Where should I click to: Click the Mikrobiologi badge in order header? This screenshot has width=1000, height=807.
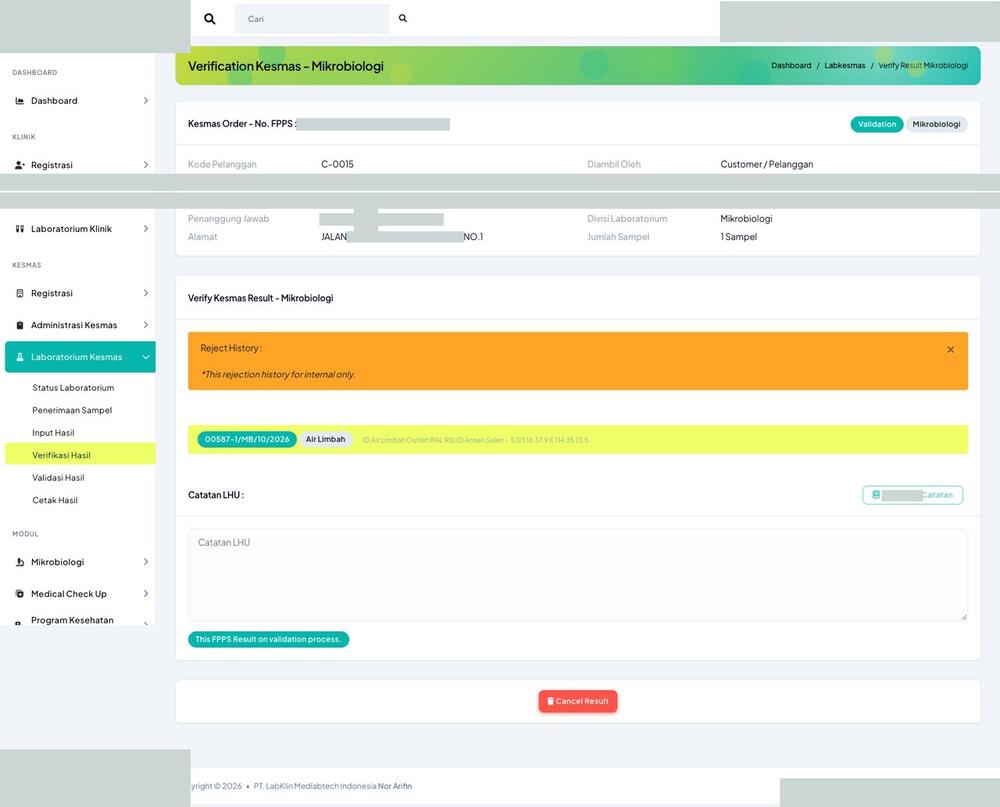(936, 124)
